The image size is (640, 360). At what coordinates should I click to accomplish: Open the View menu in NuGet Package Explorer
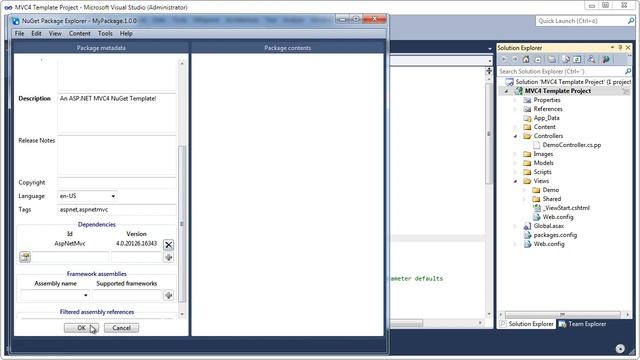tap(55, 33)
